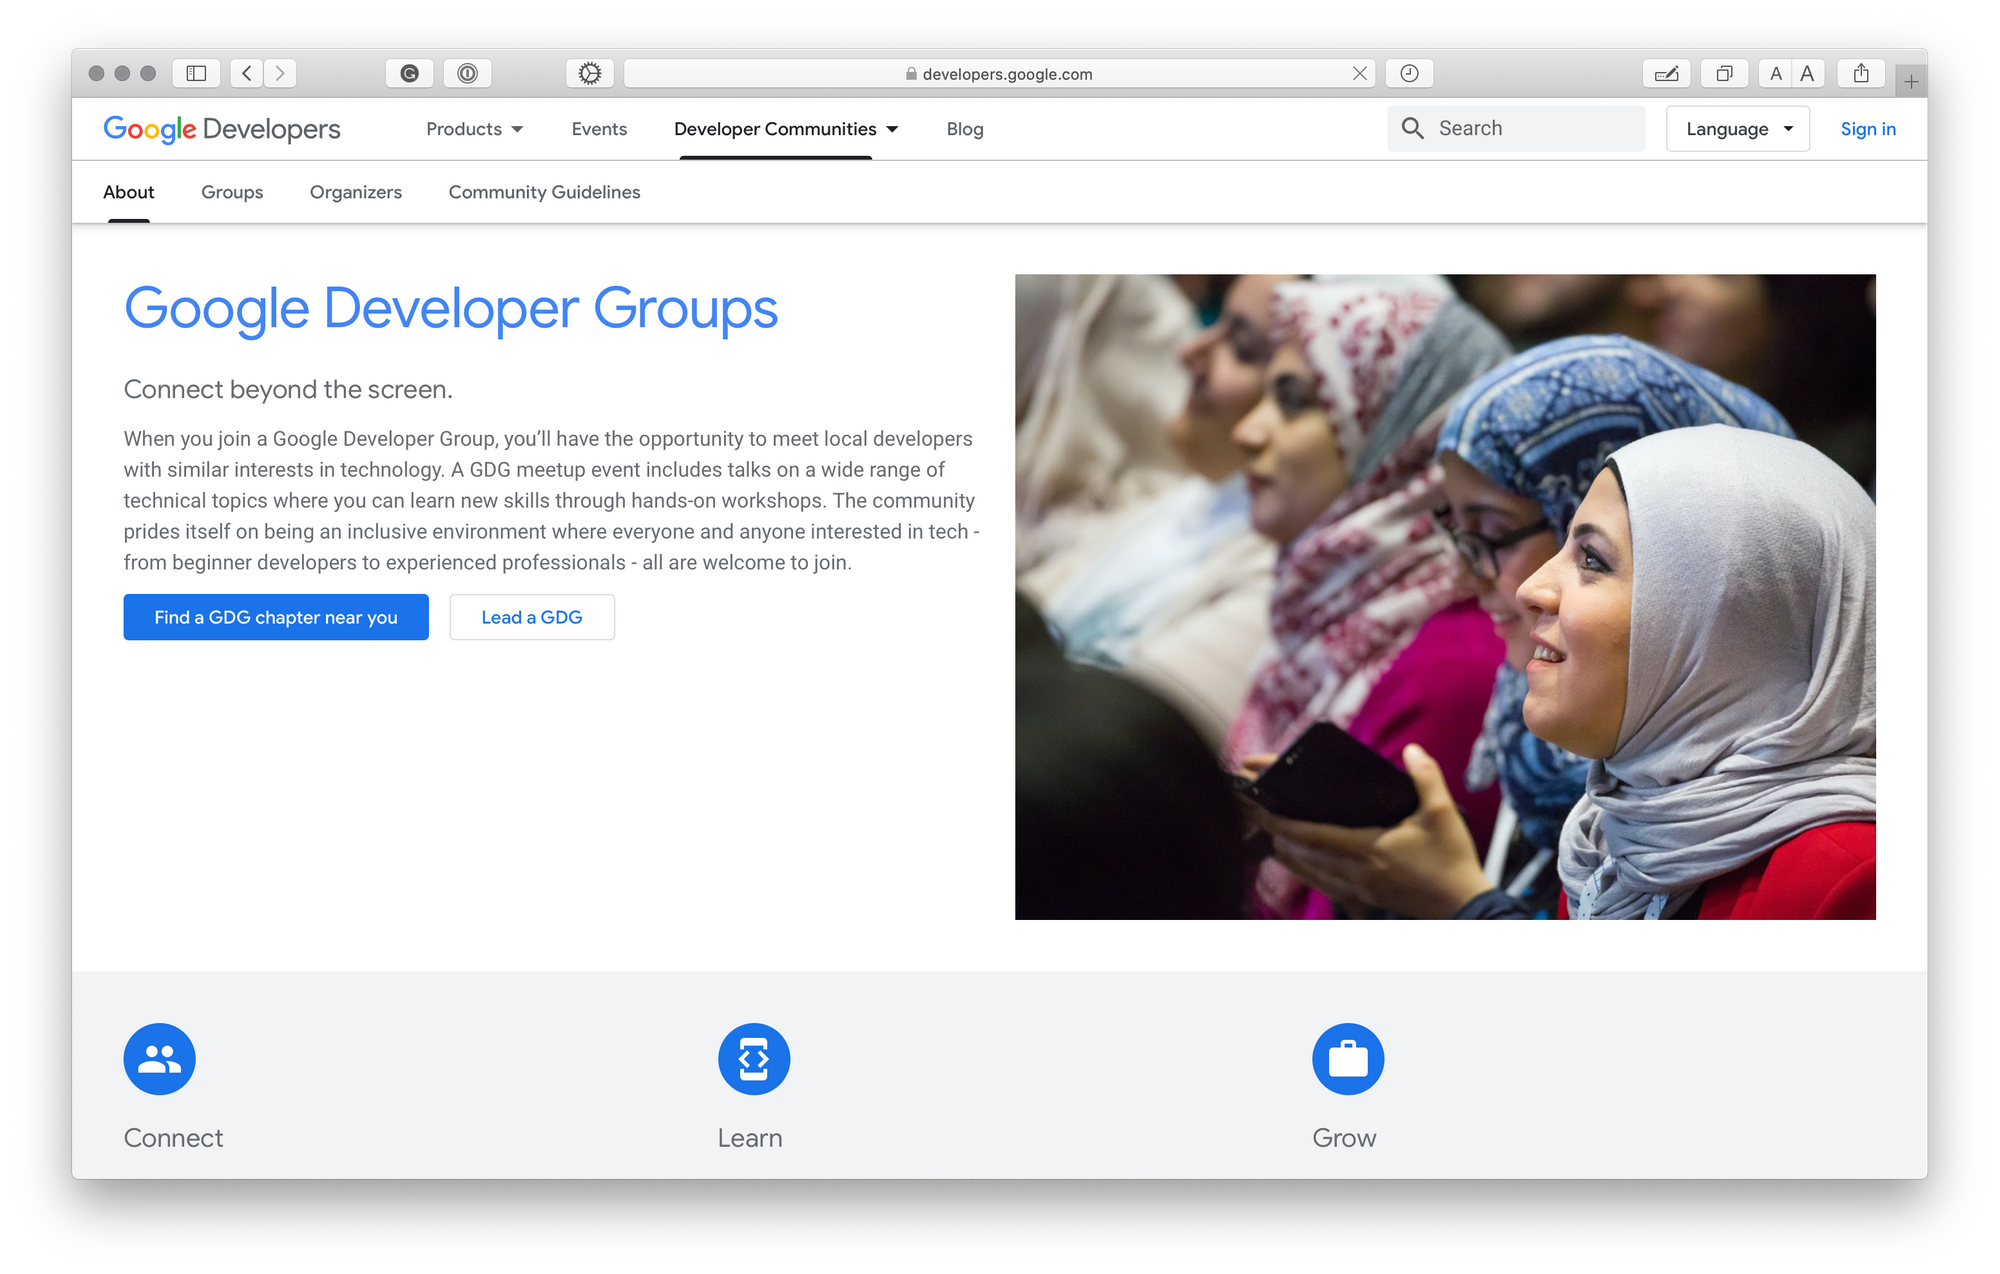Click the Connect people icon
Image resolution: width=2000 pixels, height=1274 pixels.
click(x=159, y=1059)
